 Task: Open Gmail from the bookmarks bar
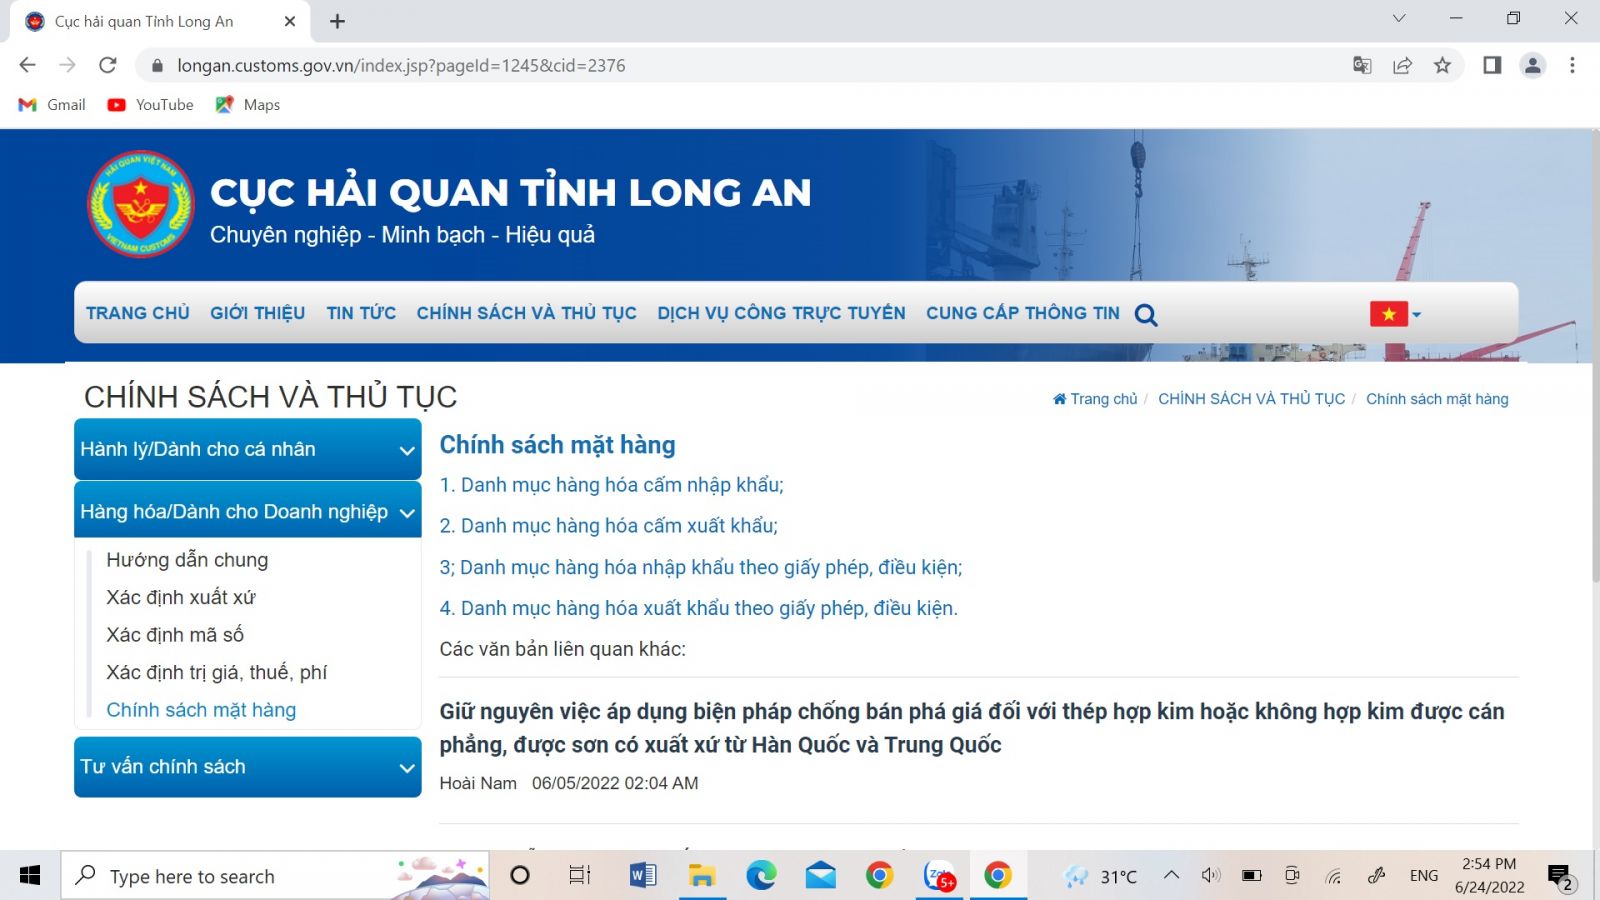51,104
